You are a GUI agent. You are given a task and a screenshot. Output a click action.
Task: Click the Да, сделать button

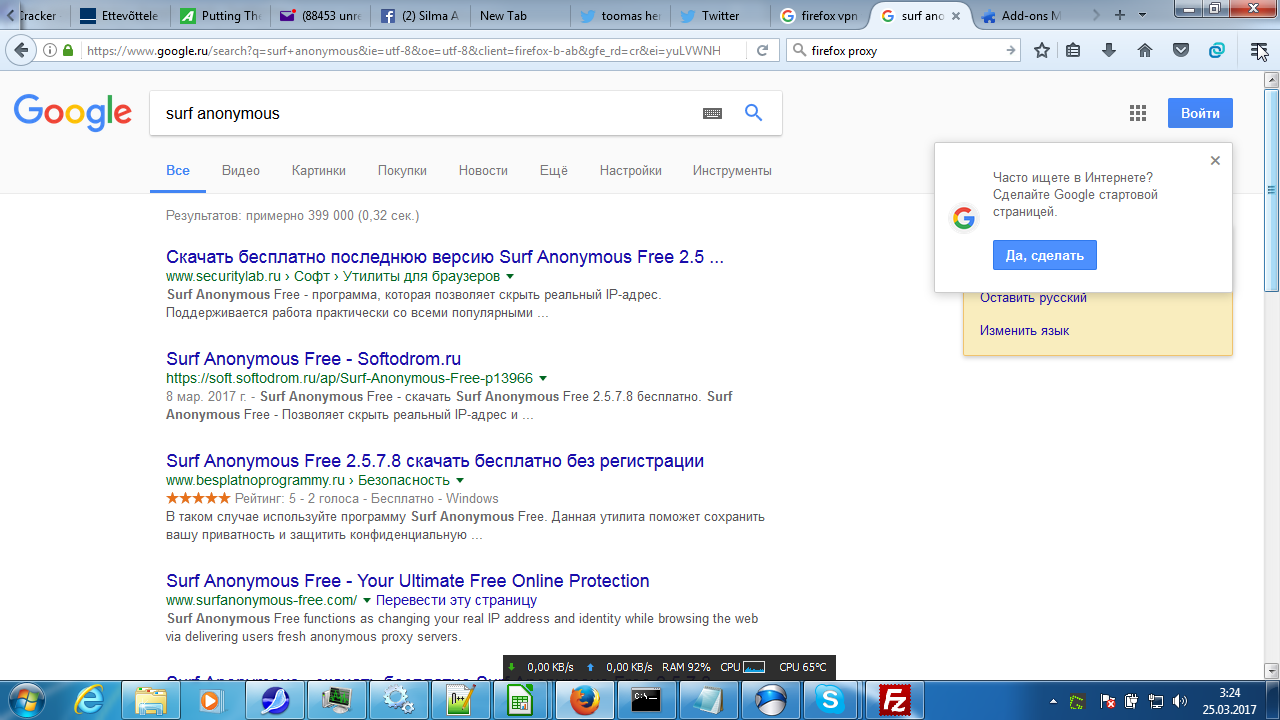pyautogui.click(x=1045, y=255)
